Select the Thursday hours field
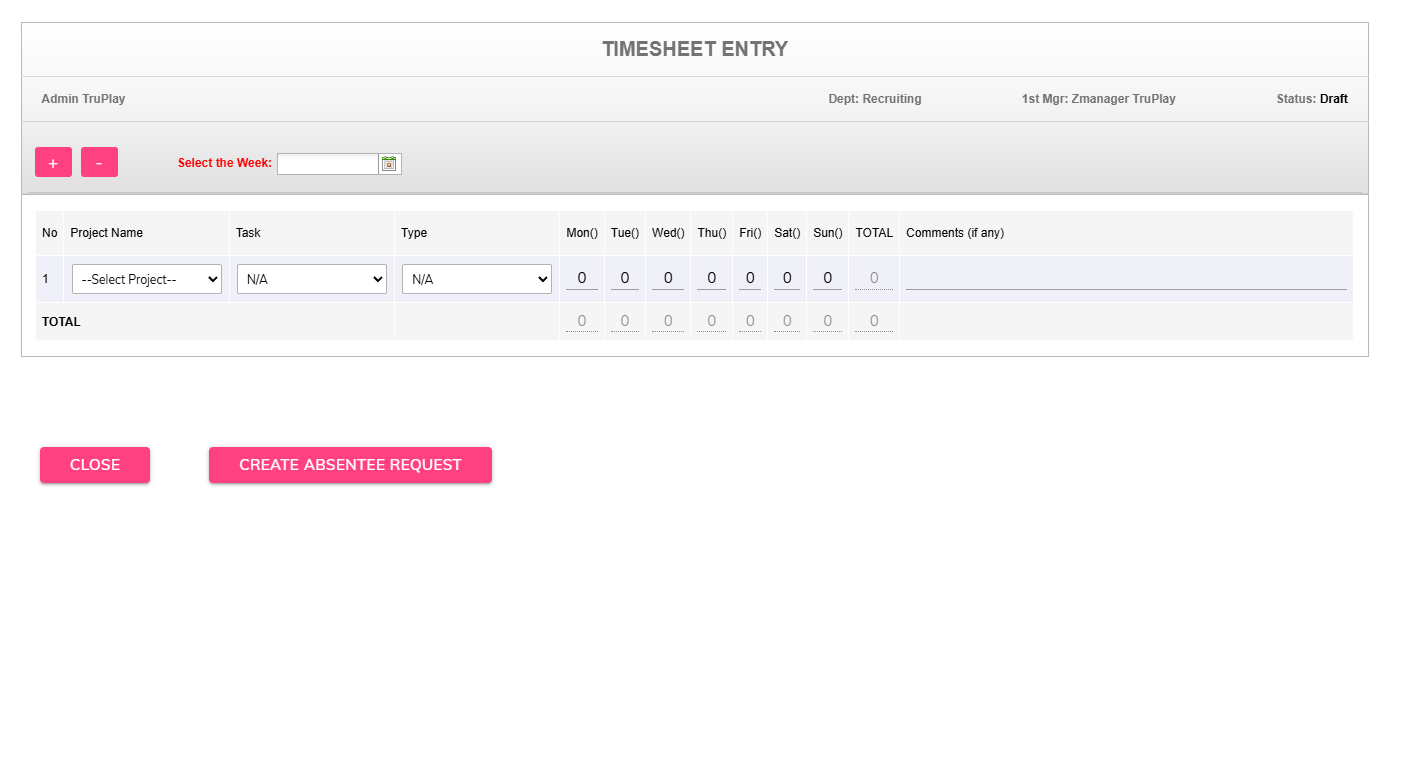 (711, 278)
